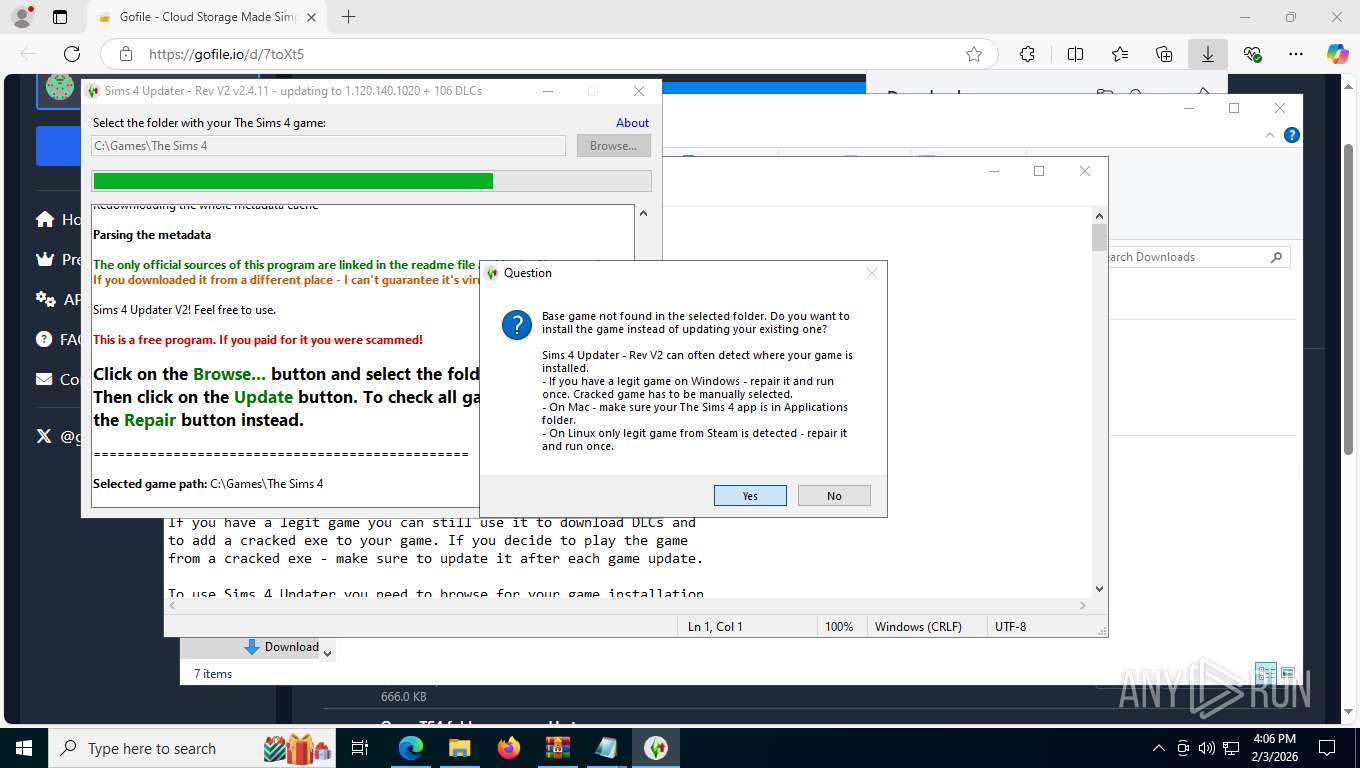Launch Copilot from Edge toolbar
Image resolution: width=1360 pixels, height=768 pixels.
(x=1337, y=54)
